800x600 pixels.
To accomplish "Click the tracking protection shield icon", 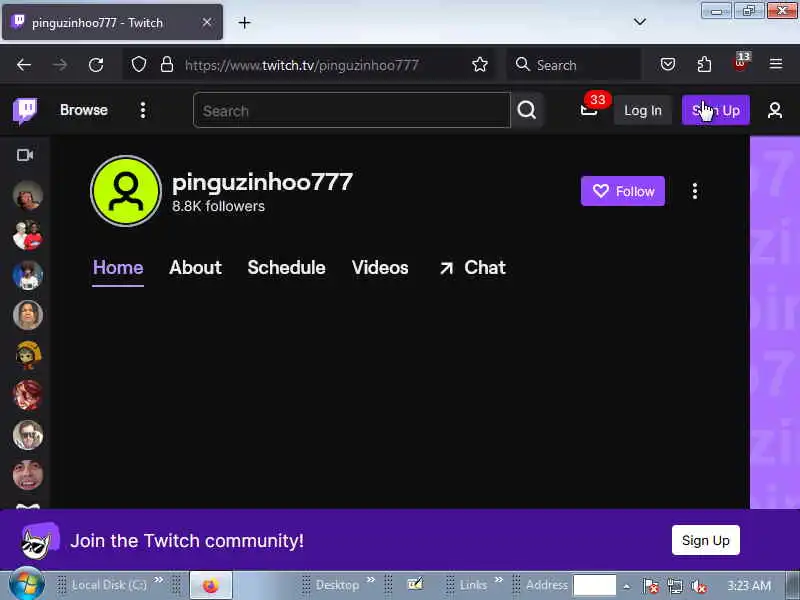I will pyautogui.click(x=139, y=65).
